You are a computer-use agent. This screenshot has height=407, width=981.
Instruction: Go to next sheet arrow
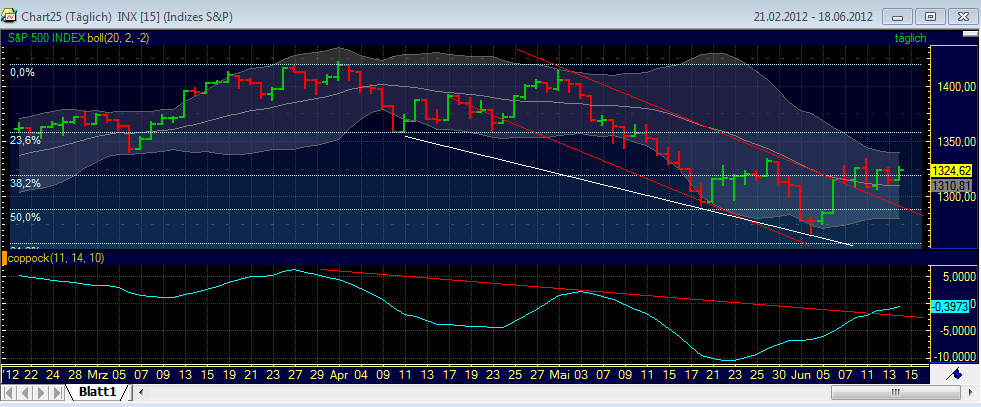point(41,393)
